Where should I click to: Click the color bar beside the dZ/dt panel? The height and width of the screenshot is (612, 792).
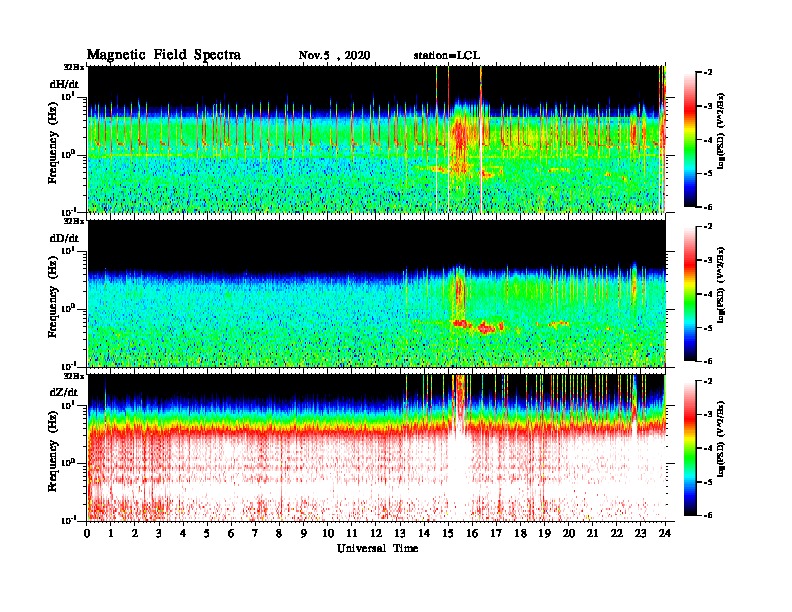[690, 448]
